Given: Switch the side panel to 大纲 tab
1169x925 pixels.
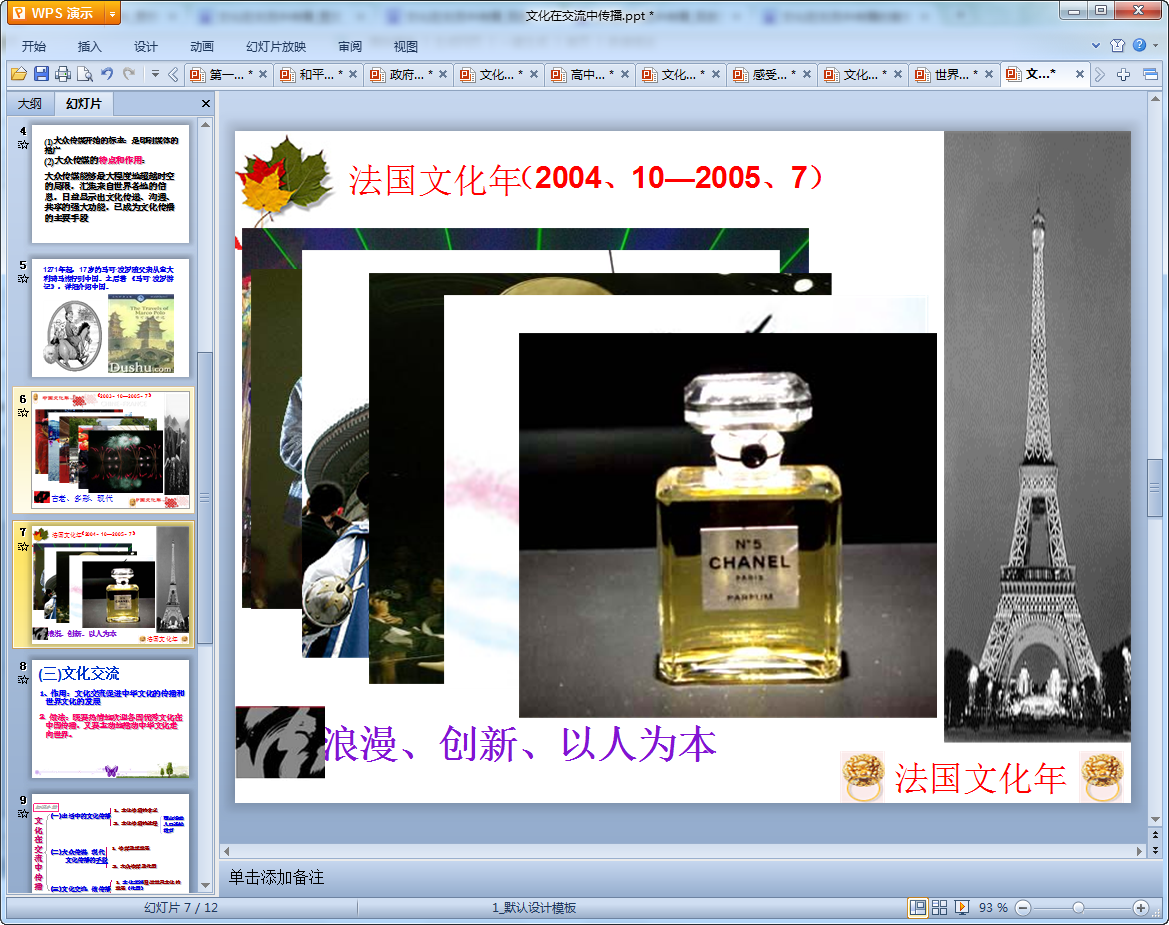Looking at the screenshot, I should [30, 104].
